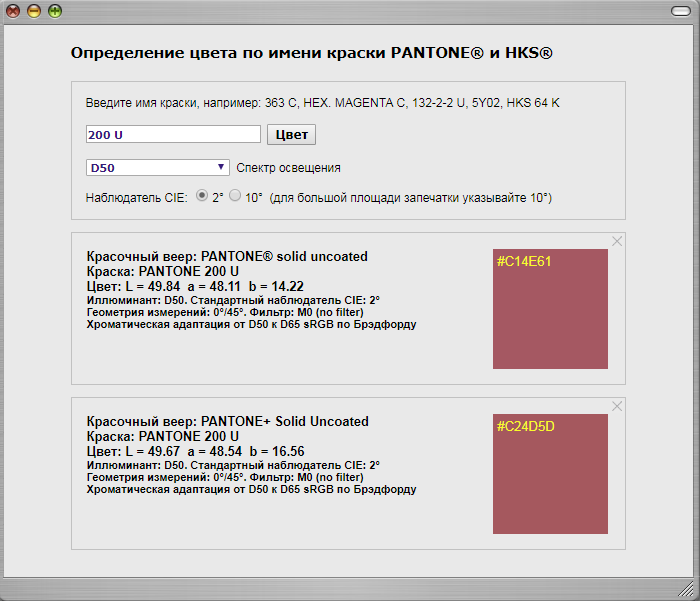The width and height of the screenshot is (700, 601).
Task: Click the text Красочный веер: PANTONE+ Solid Uncoated
Action: [228, 421]
